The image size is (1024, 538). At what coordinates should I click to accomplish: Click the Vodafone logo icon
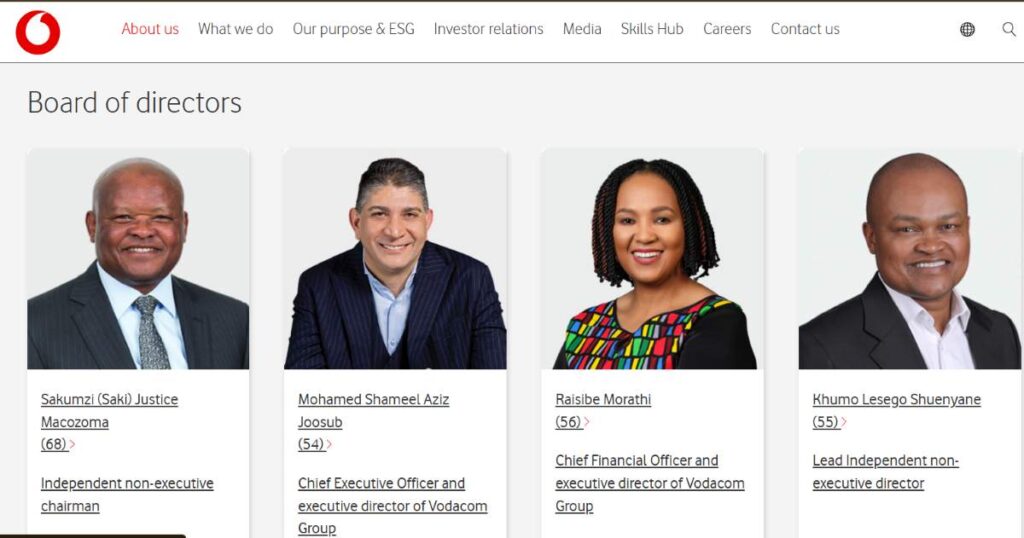pos(38,32)
